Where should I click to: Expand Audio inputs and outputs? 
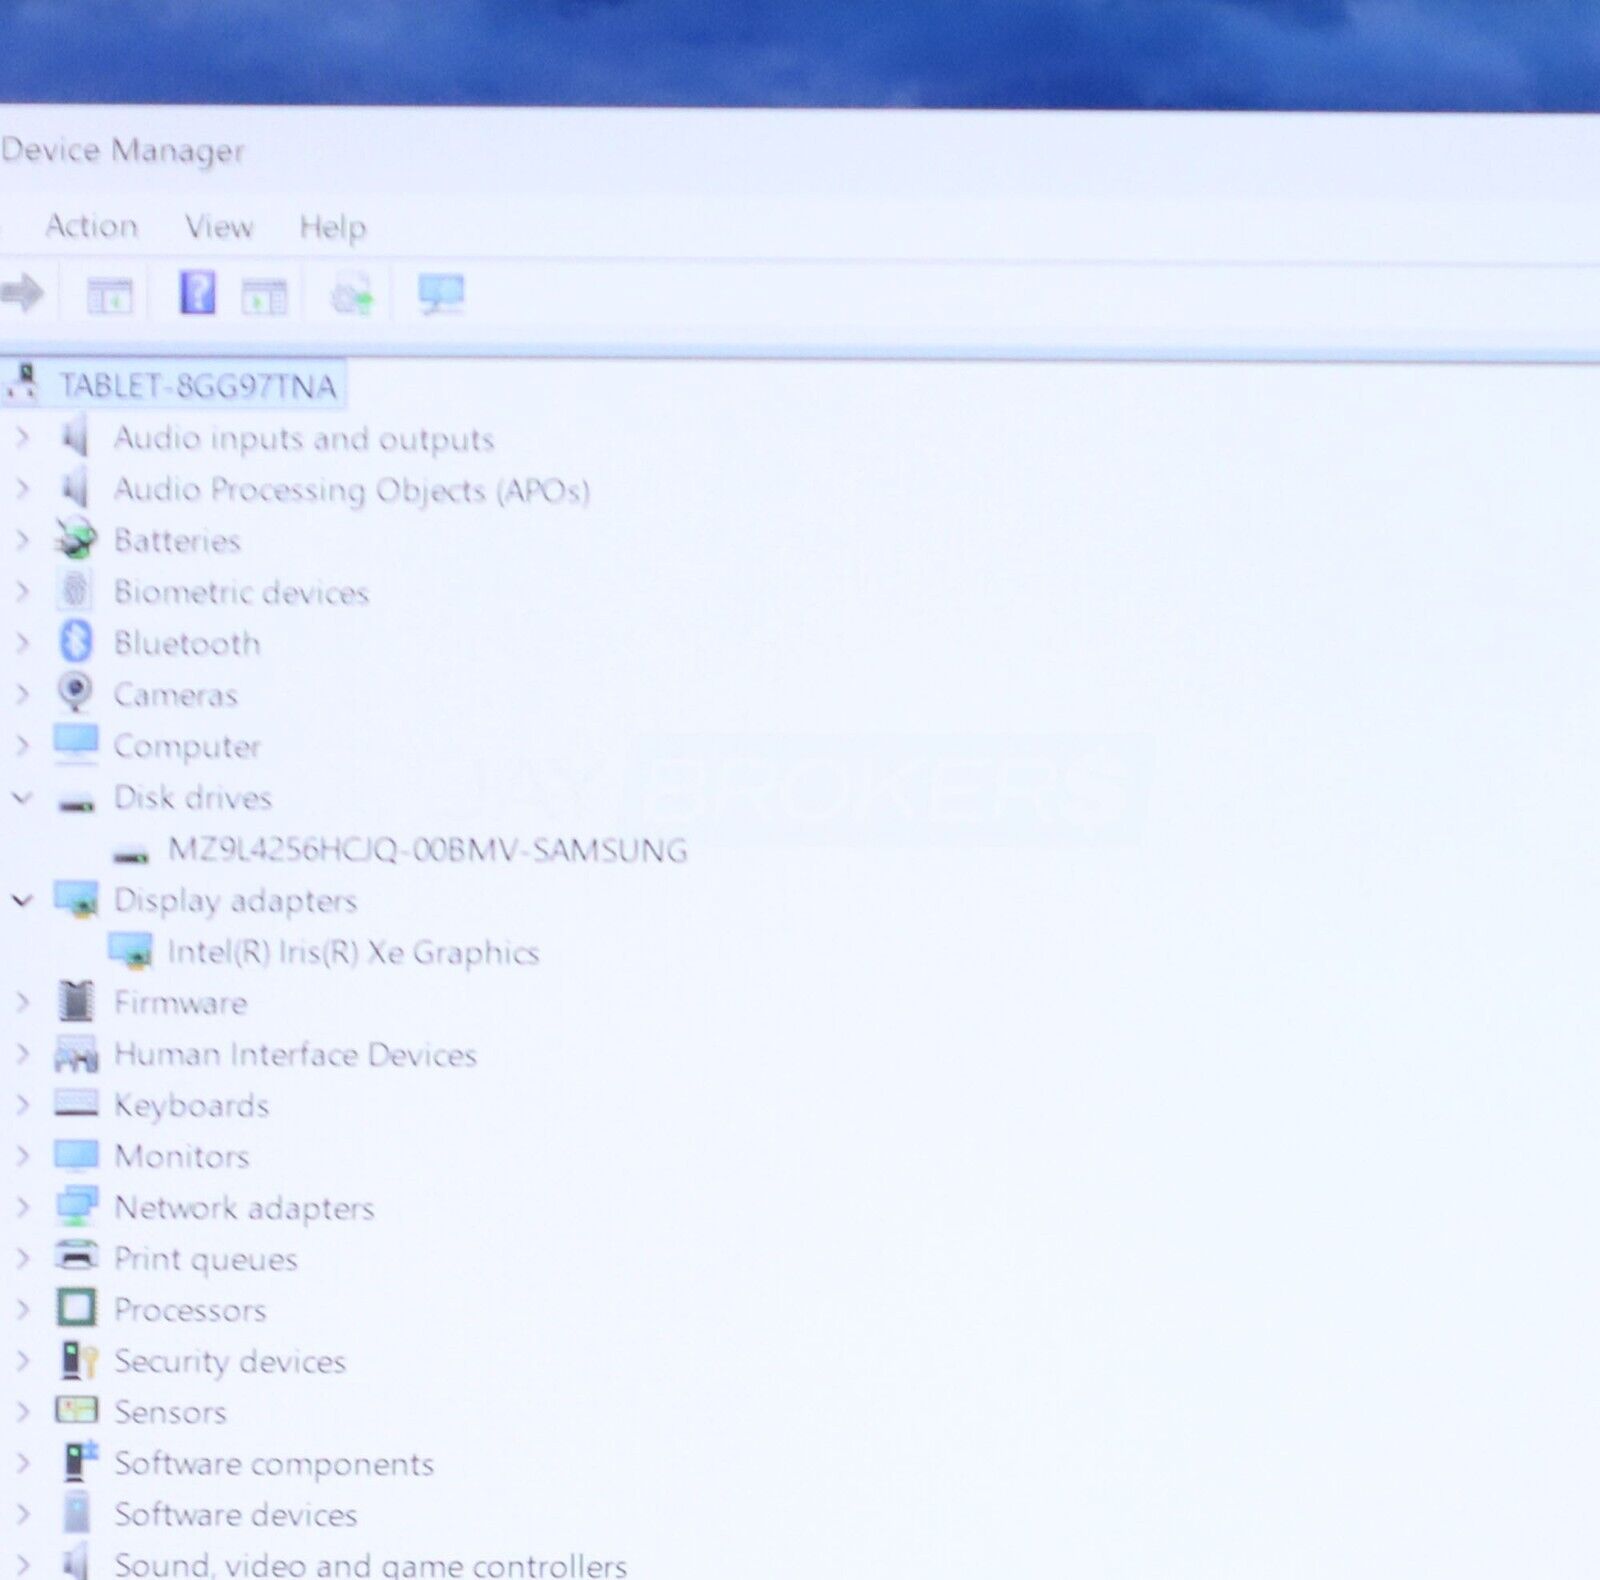[22, 437]
